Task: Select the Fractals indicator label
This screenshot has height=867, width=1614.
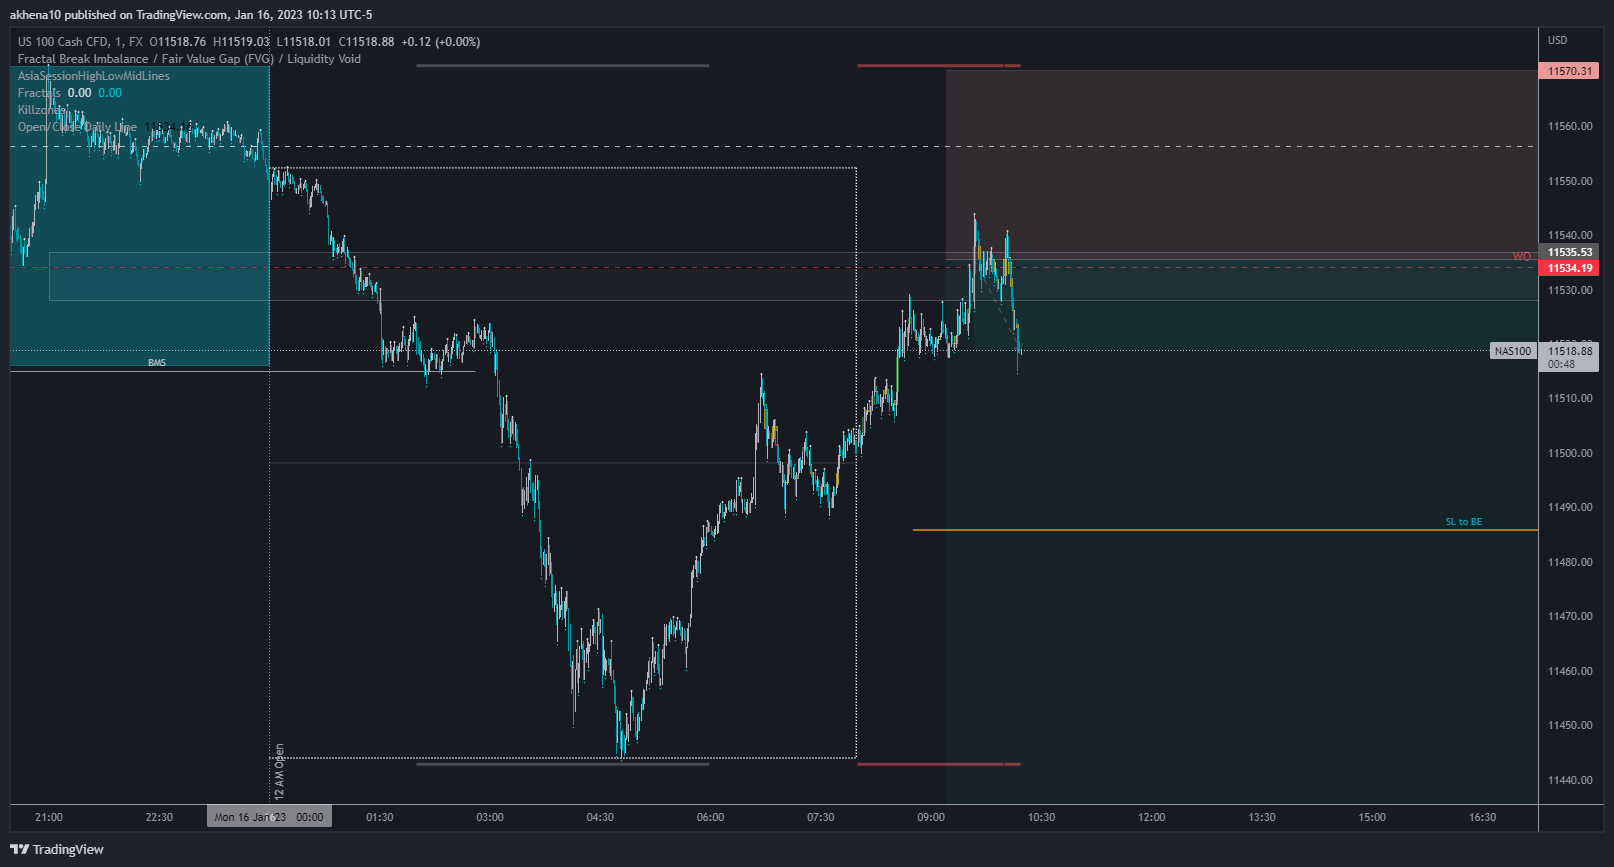Action: point(39,93)
